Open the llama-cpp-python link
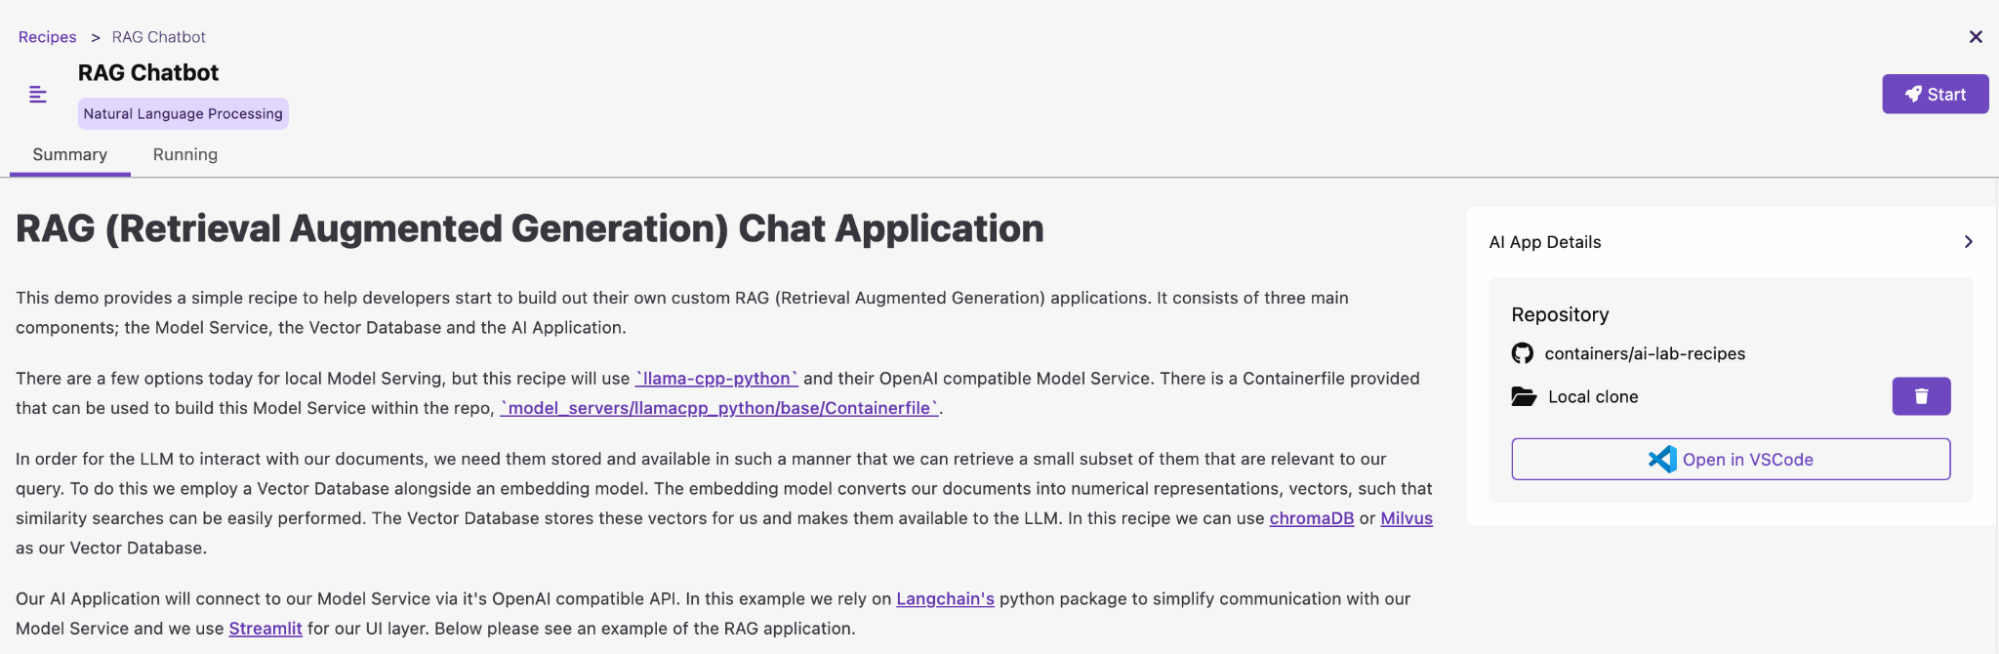 [716, 379]
